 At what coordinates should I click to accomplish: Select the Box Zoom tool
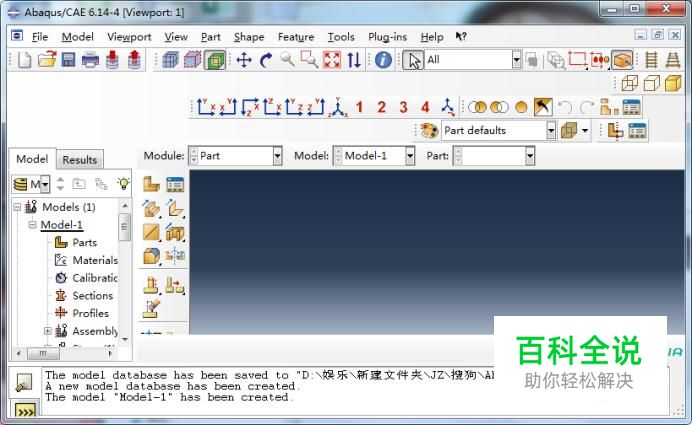(x=309, y=60)
